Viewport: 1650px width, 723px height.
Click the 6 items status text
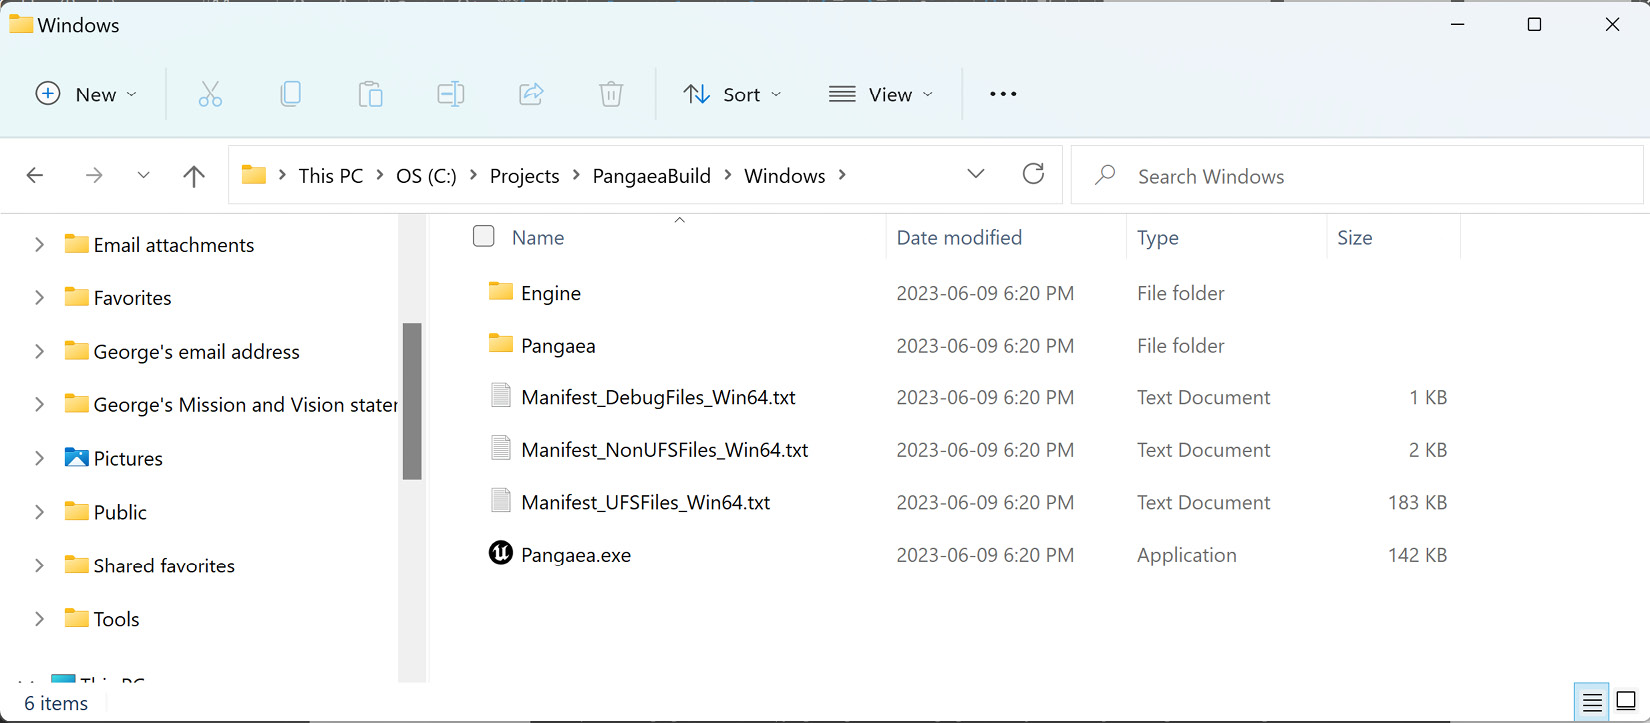[56, 703]
